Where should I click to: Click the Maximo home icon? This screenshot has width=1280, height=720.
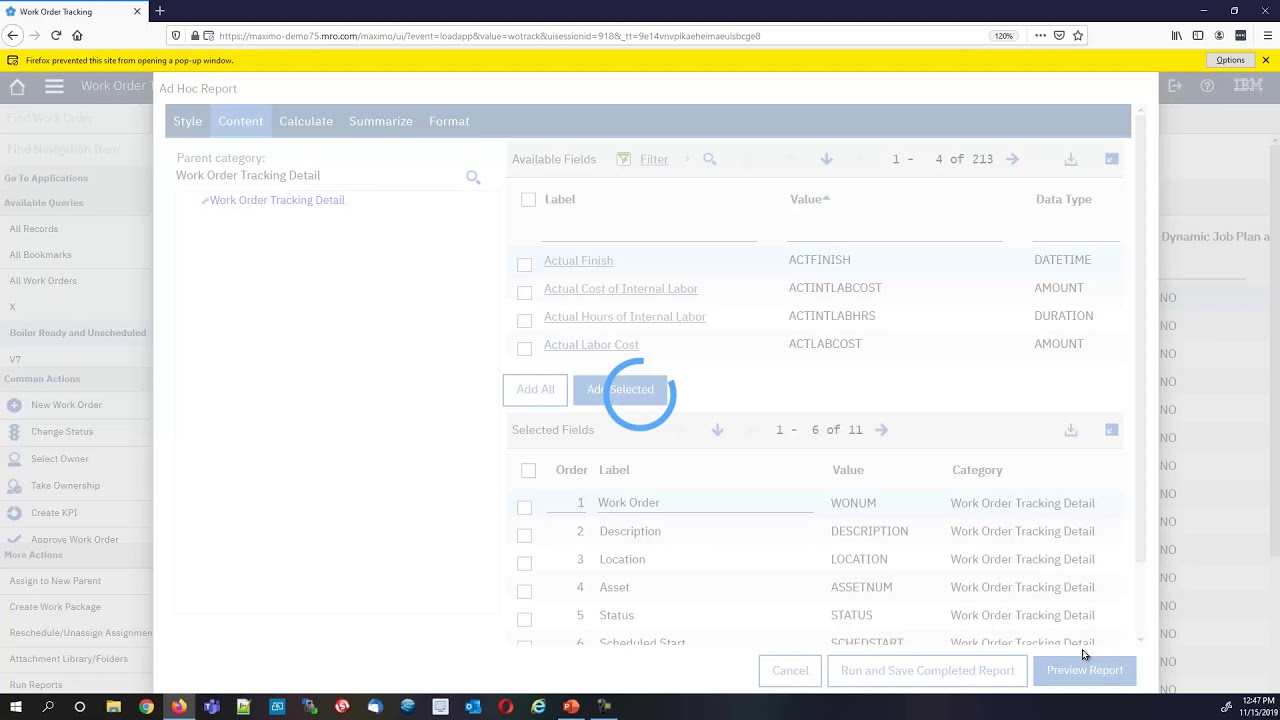17,87
